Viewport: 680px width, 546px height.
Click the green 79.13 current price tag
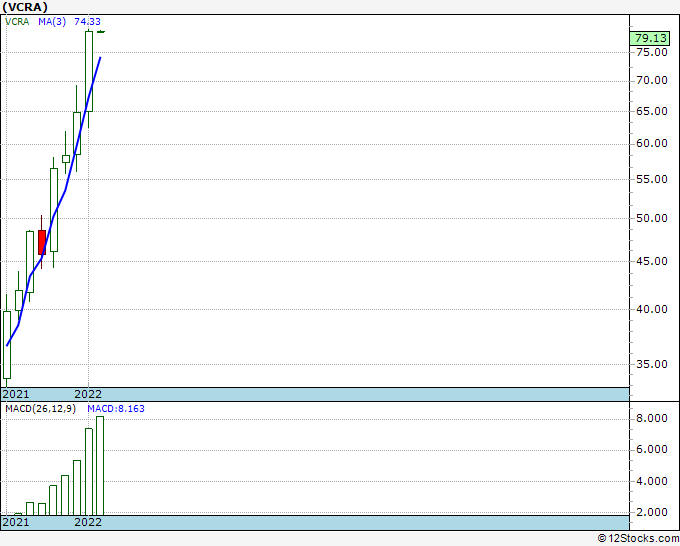pos(650,39)
